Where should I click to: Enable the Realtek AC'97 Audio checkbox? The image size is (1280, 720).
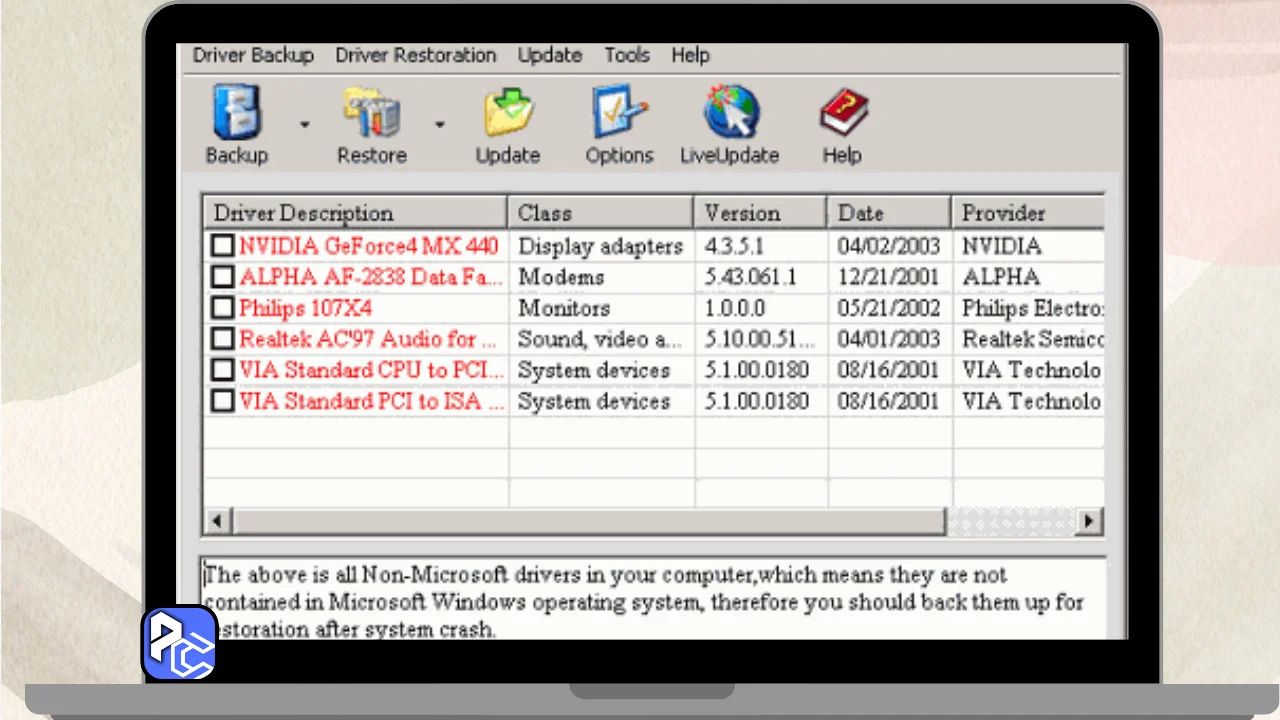click(222, 339)
